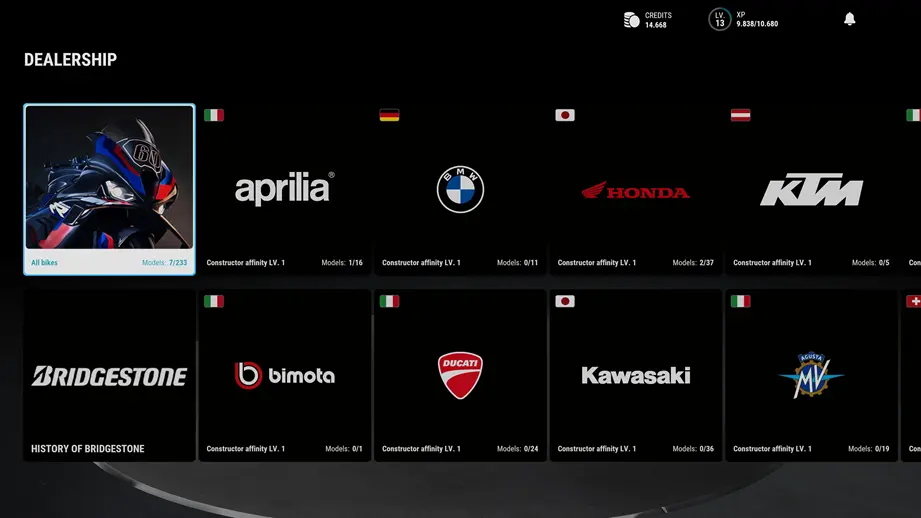Click KTM 'Constructor affinity LV. 1' text
This screenshot has height=518, width=921.
(772, 263)
